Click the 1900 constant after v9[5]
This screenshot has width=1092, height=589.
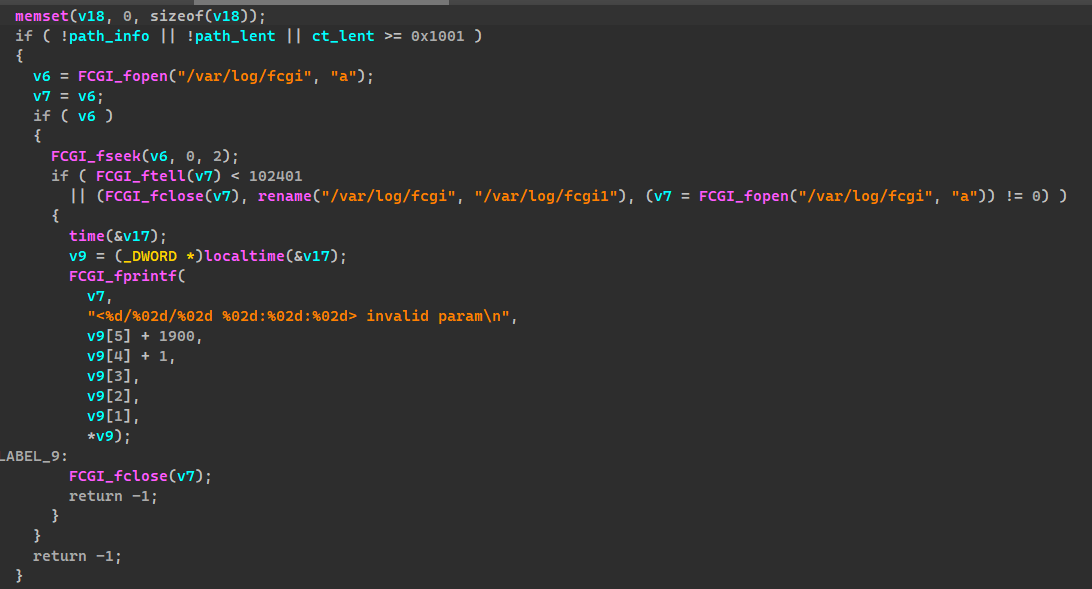pyautogui.click(x=180, y=336)
